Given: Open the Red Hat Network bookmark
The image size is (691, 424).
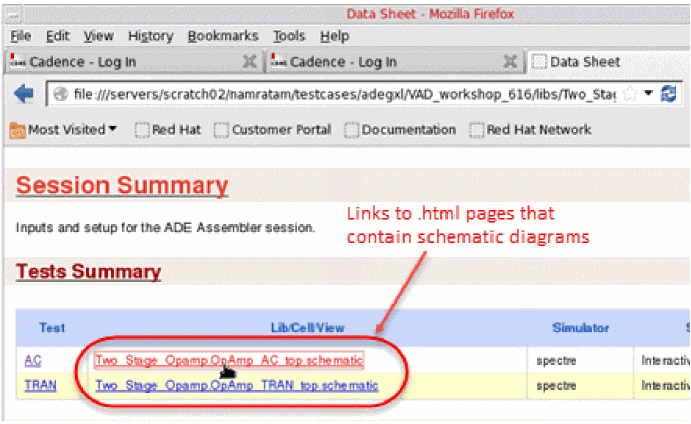Looking at the screenshot, I should [530, 130].
